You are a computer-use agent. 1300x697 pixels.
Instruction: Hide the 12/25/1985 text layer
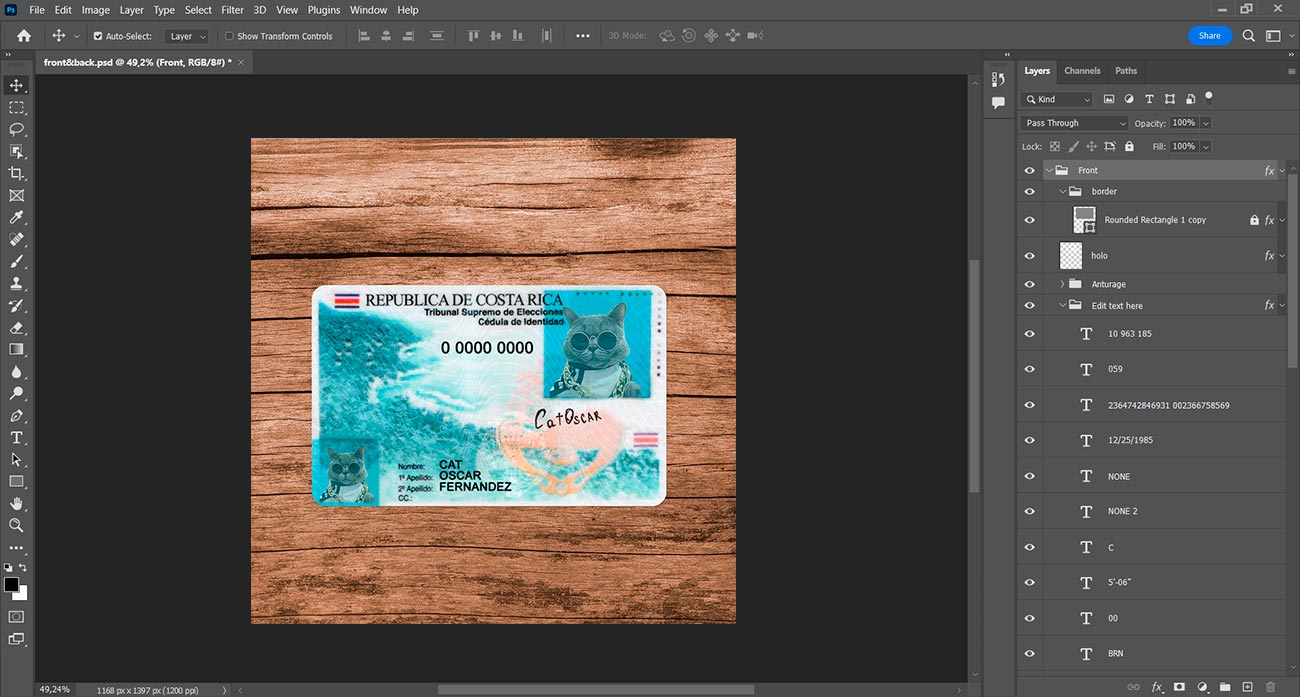[x=1030, y=440]
